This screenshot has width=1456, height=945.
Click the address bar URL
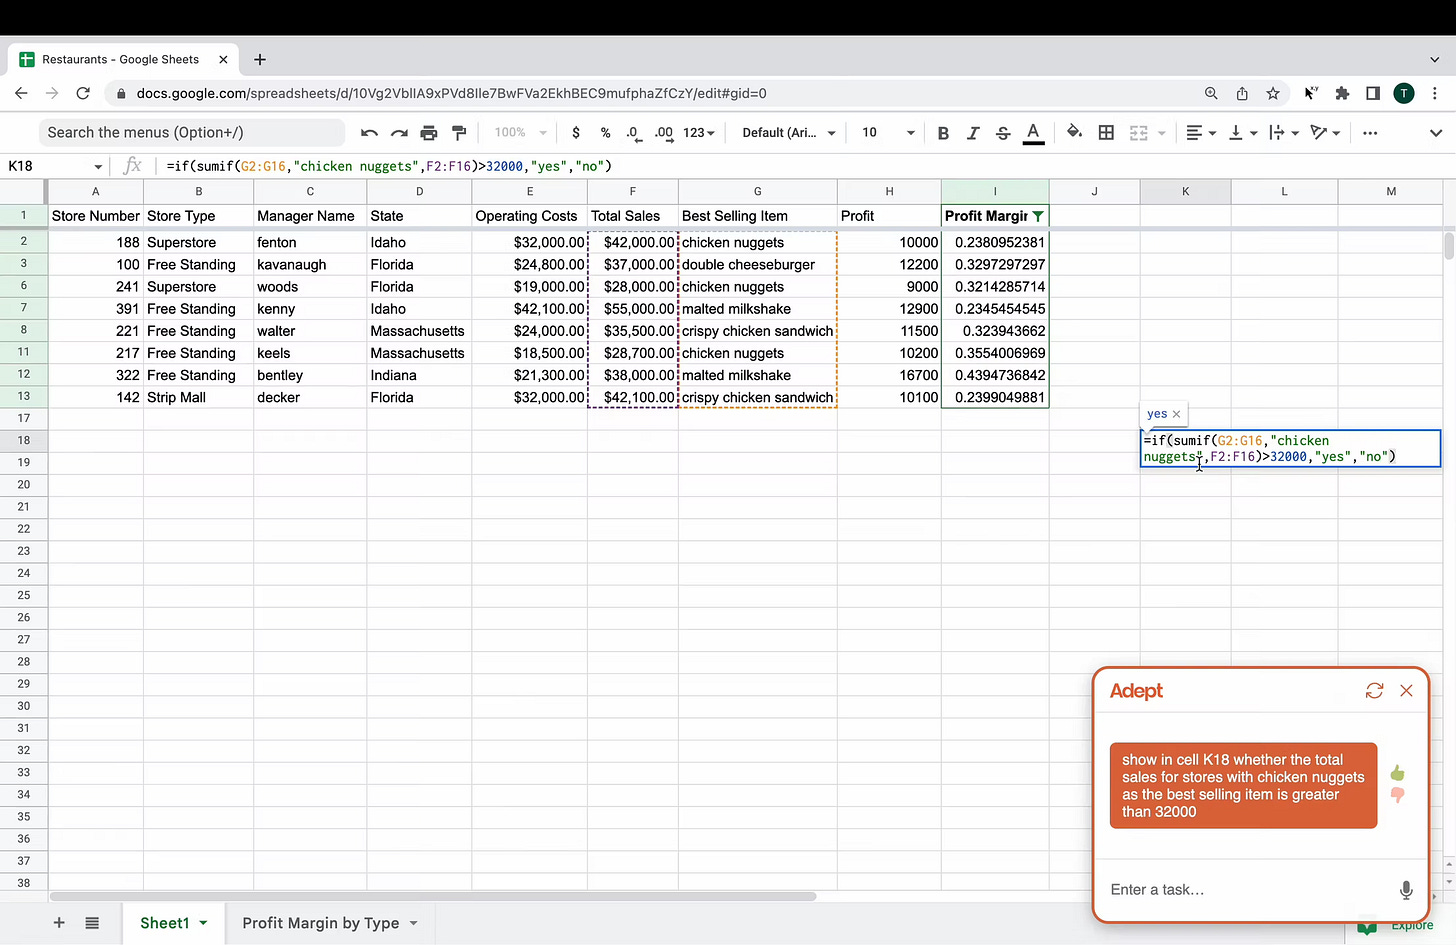451,93
